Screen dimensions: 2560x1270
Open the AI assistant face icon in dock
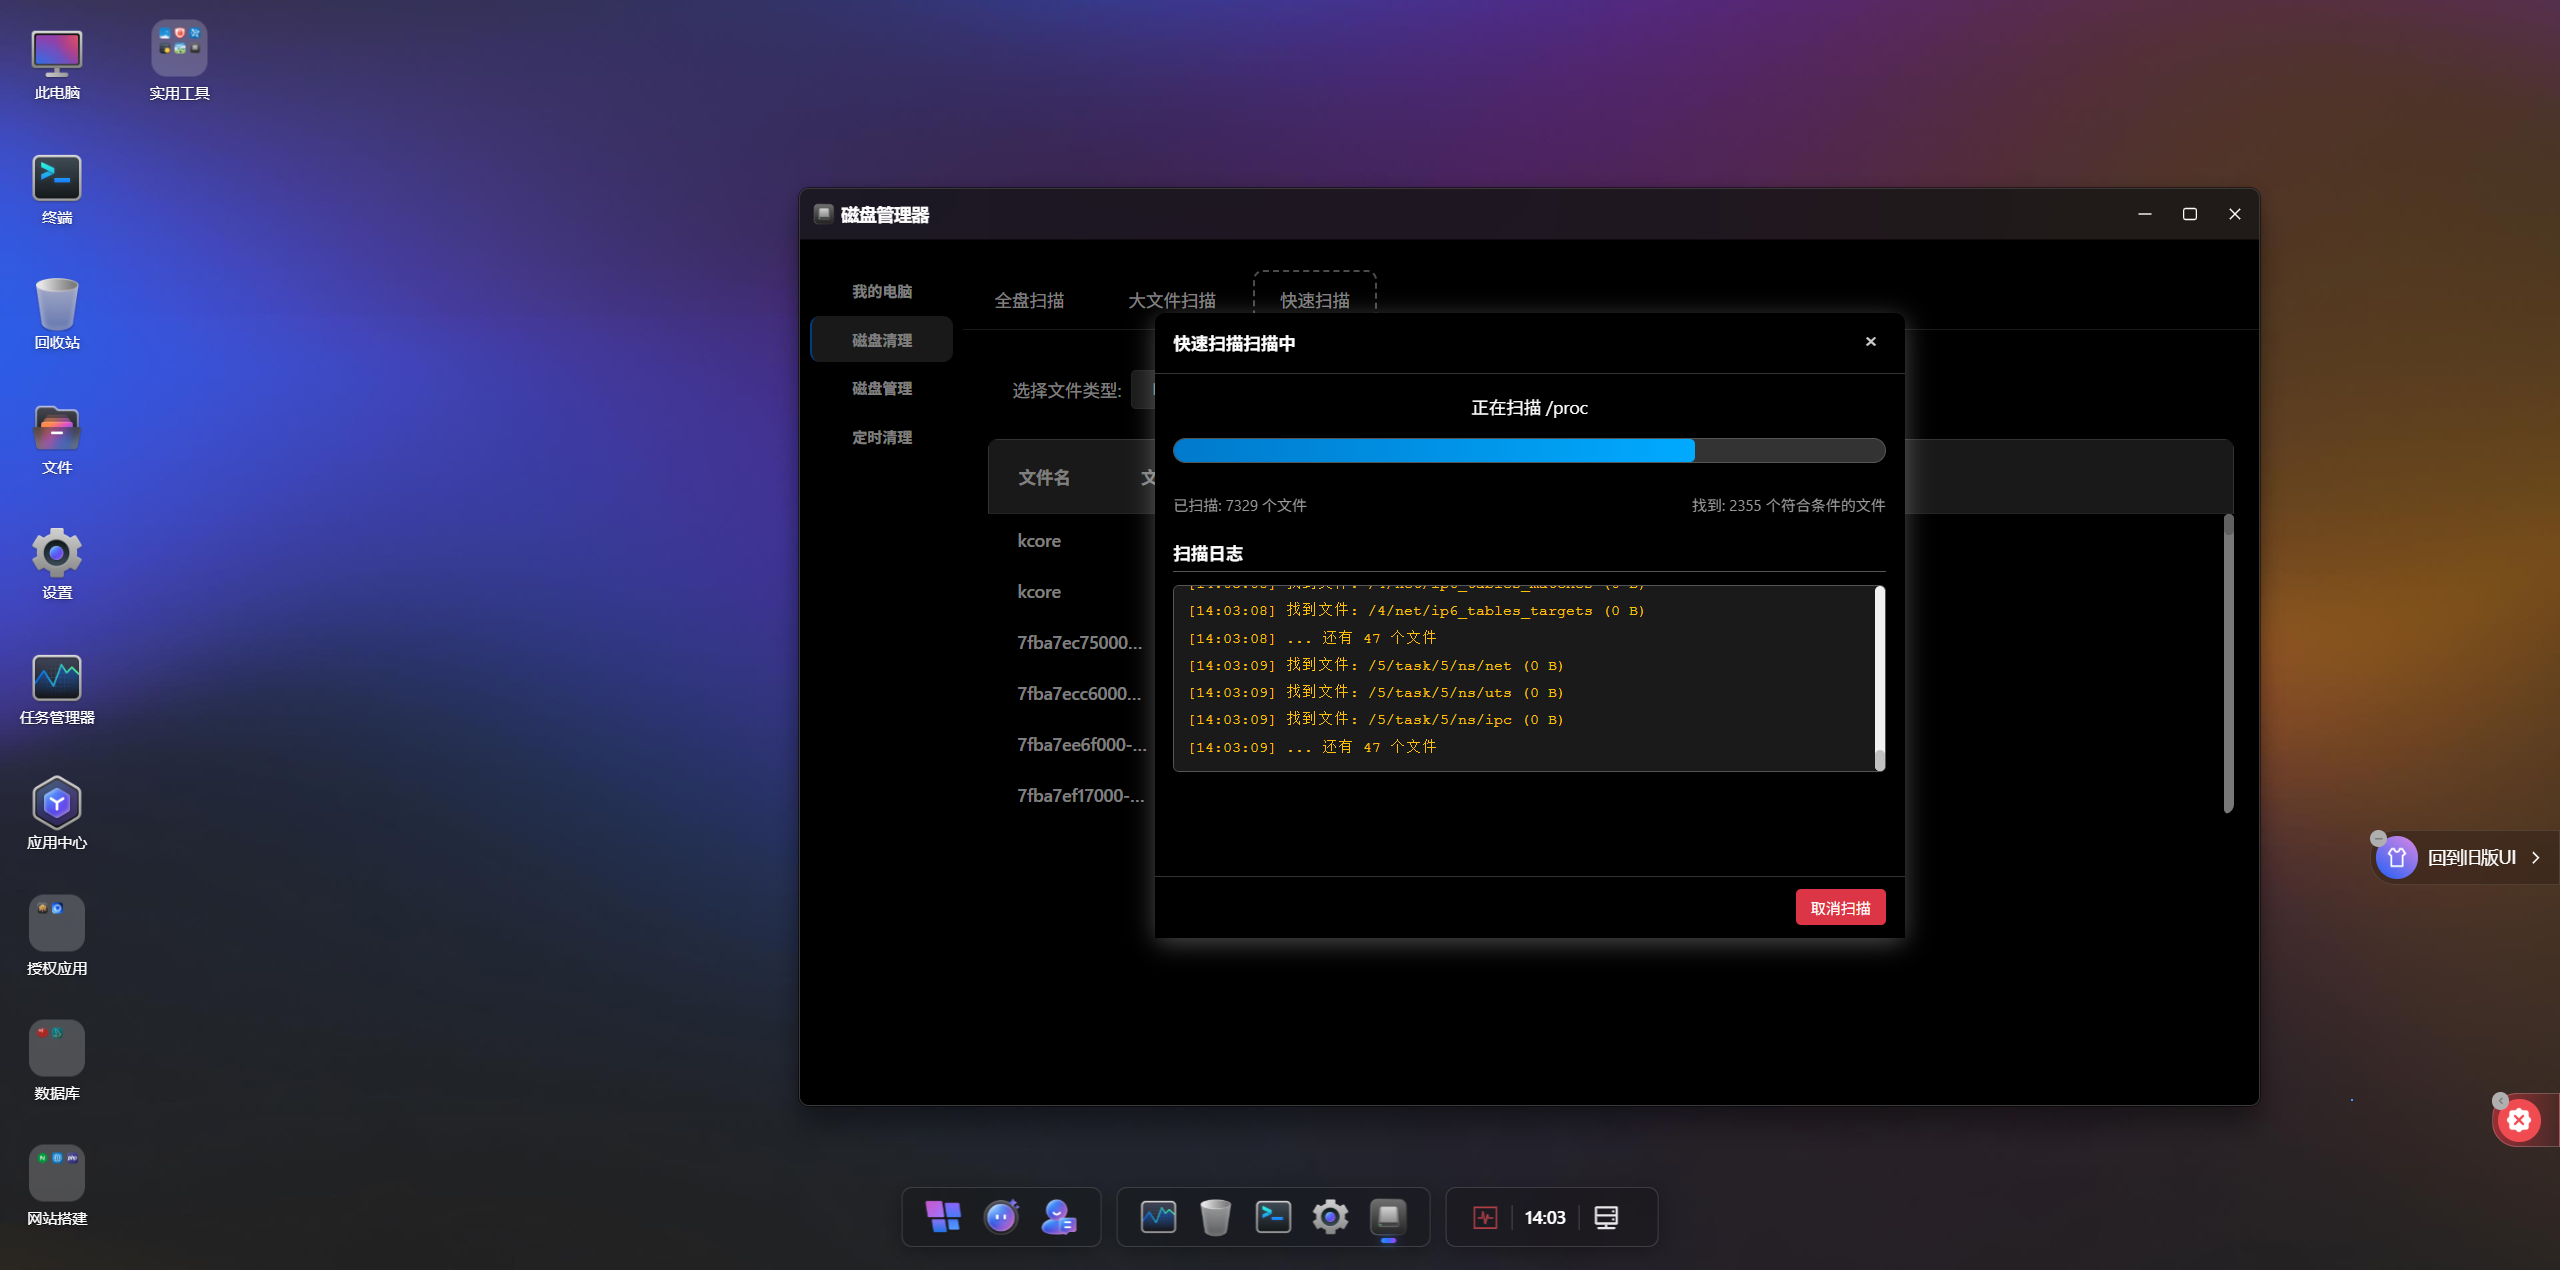1001,1217
